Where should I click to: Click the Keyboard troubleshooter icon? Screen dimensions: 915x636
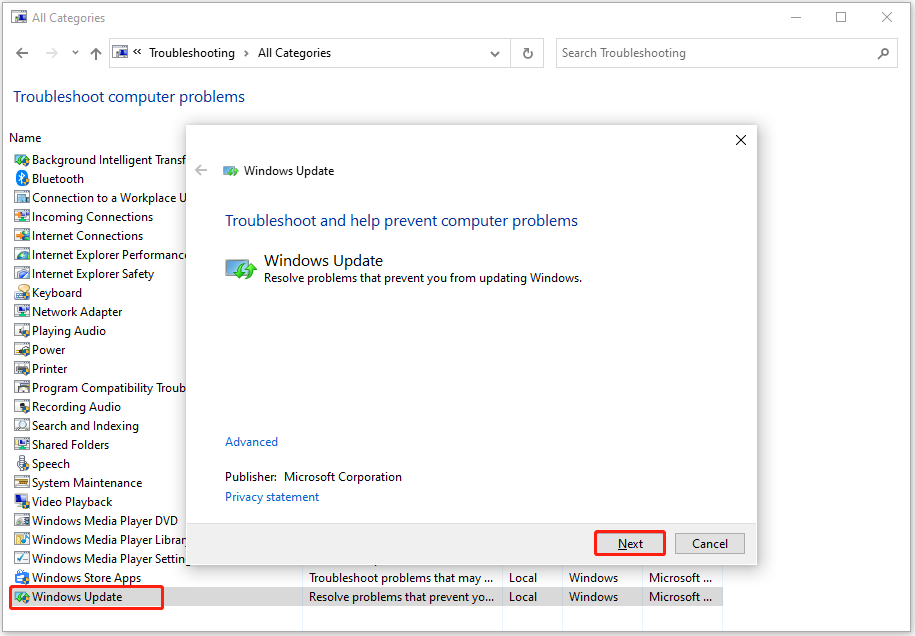click(x=22, y=292)
